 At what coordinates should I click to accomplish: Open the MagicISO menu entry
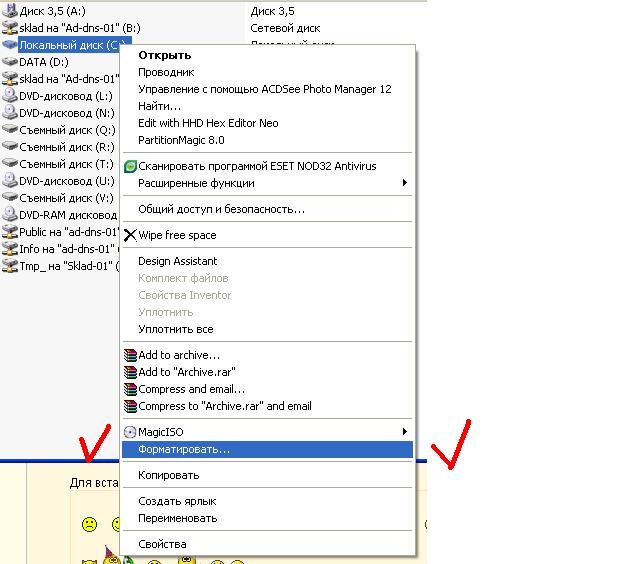(x=267, y=432)
